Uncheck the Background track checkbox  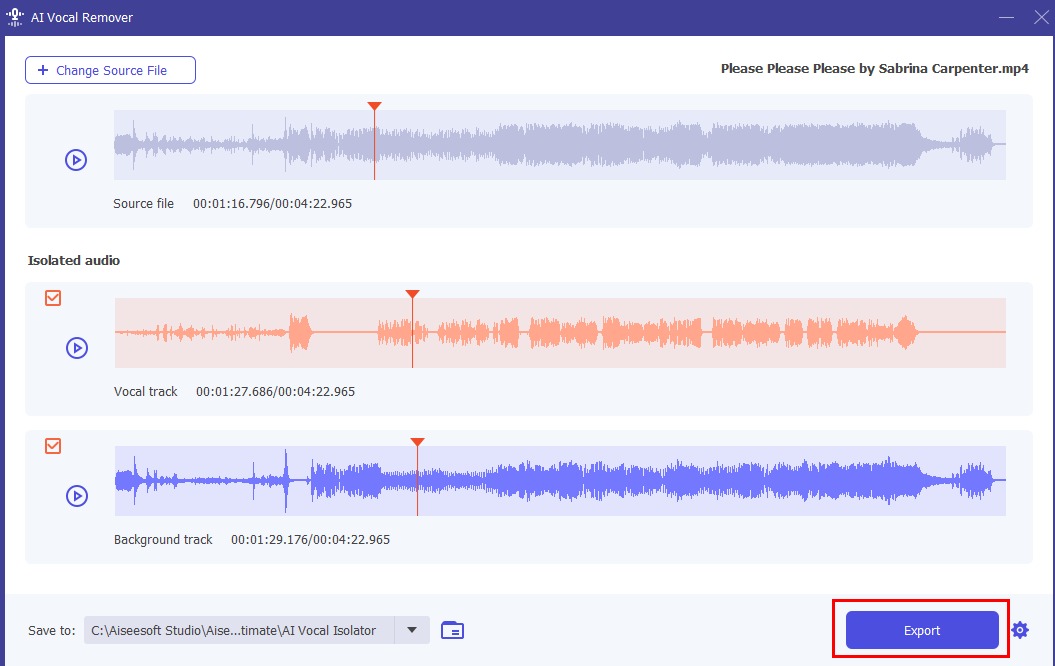tap(53, 446)
